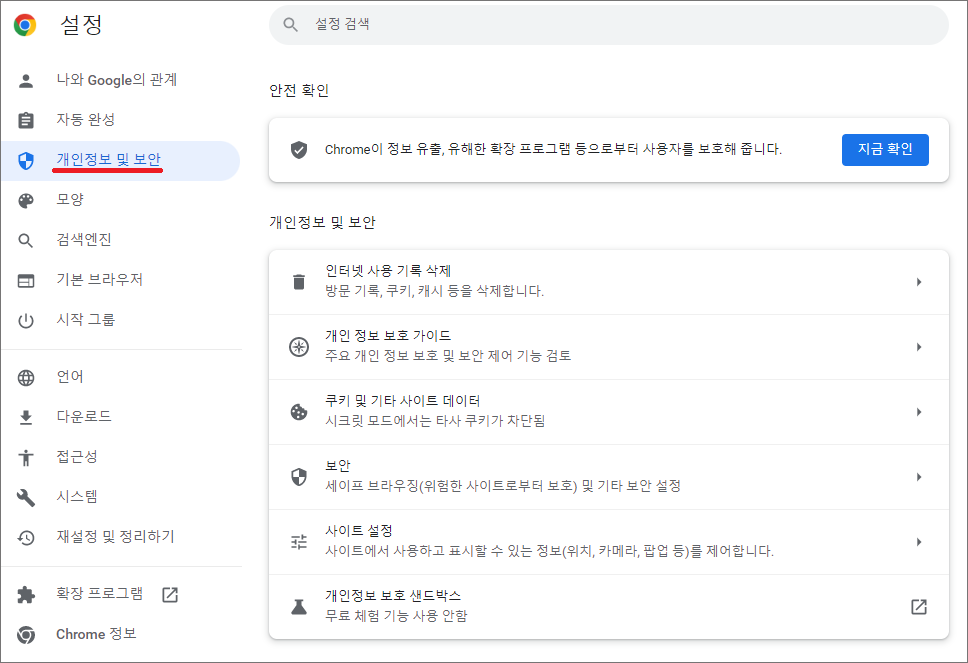968x663 pixels.
Task: Click the puzzle piece icon for 확장 프로그램
Action: [x=26, y=595]
